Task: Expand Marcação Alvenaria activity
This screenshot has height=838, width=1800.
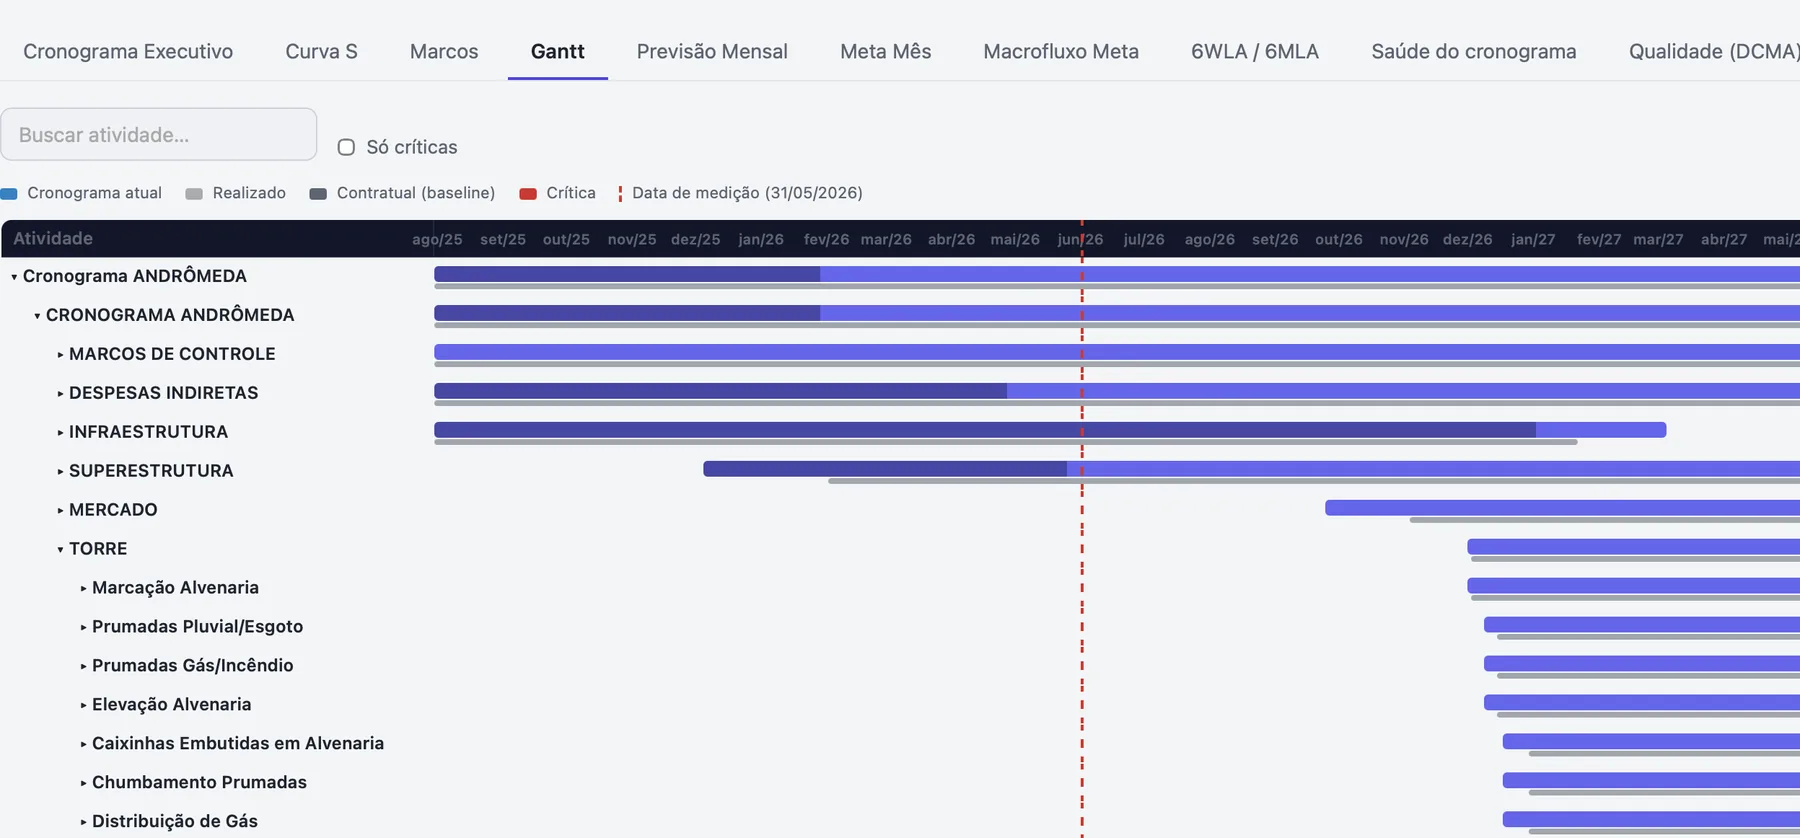Action: click(83, 588)
